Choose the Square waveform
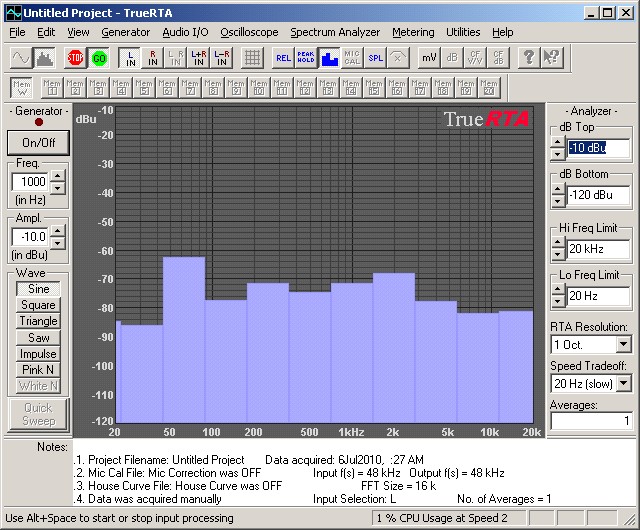 (x=38, y=305)
